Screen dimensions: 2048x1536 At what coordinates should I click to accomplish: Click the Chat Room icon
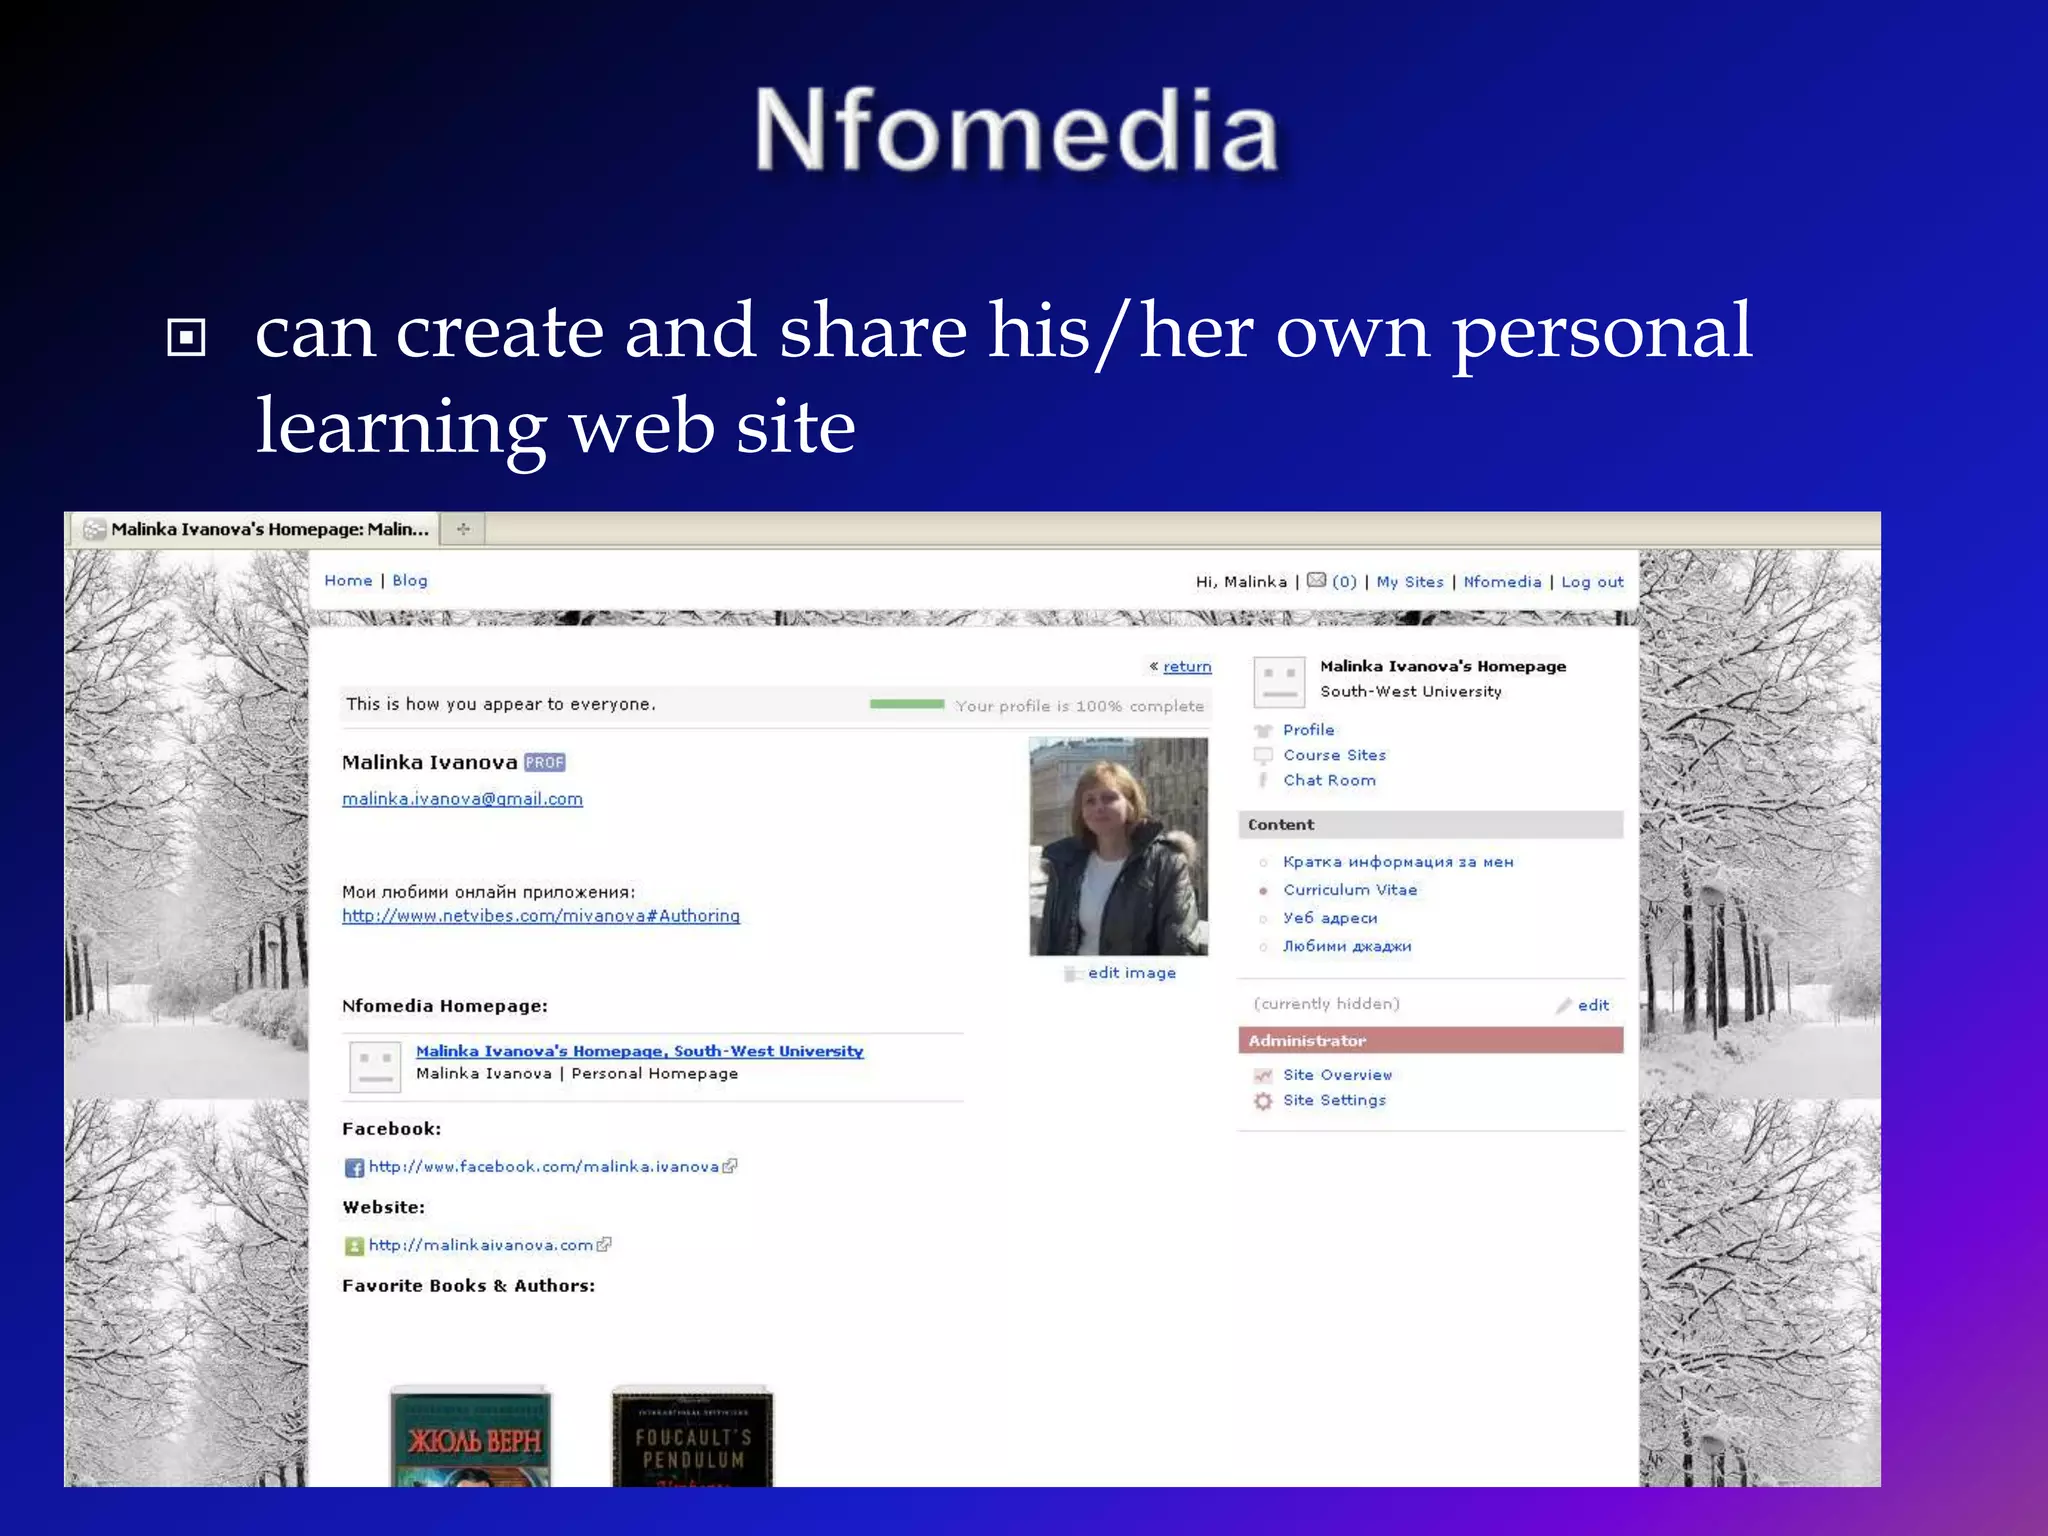[1263, 780]
